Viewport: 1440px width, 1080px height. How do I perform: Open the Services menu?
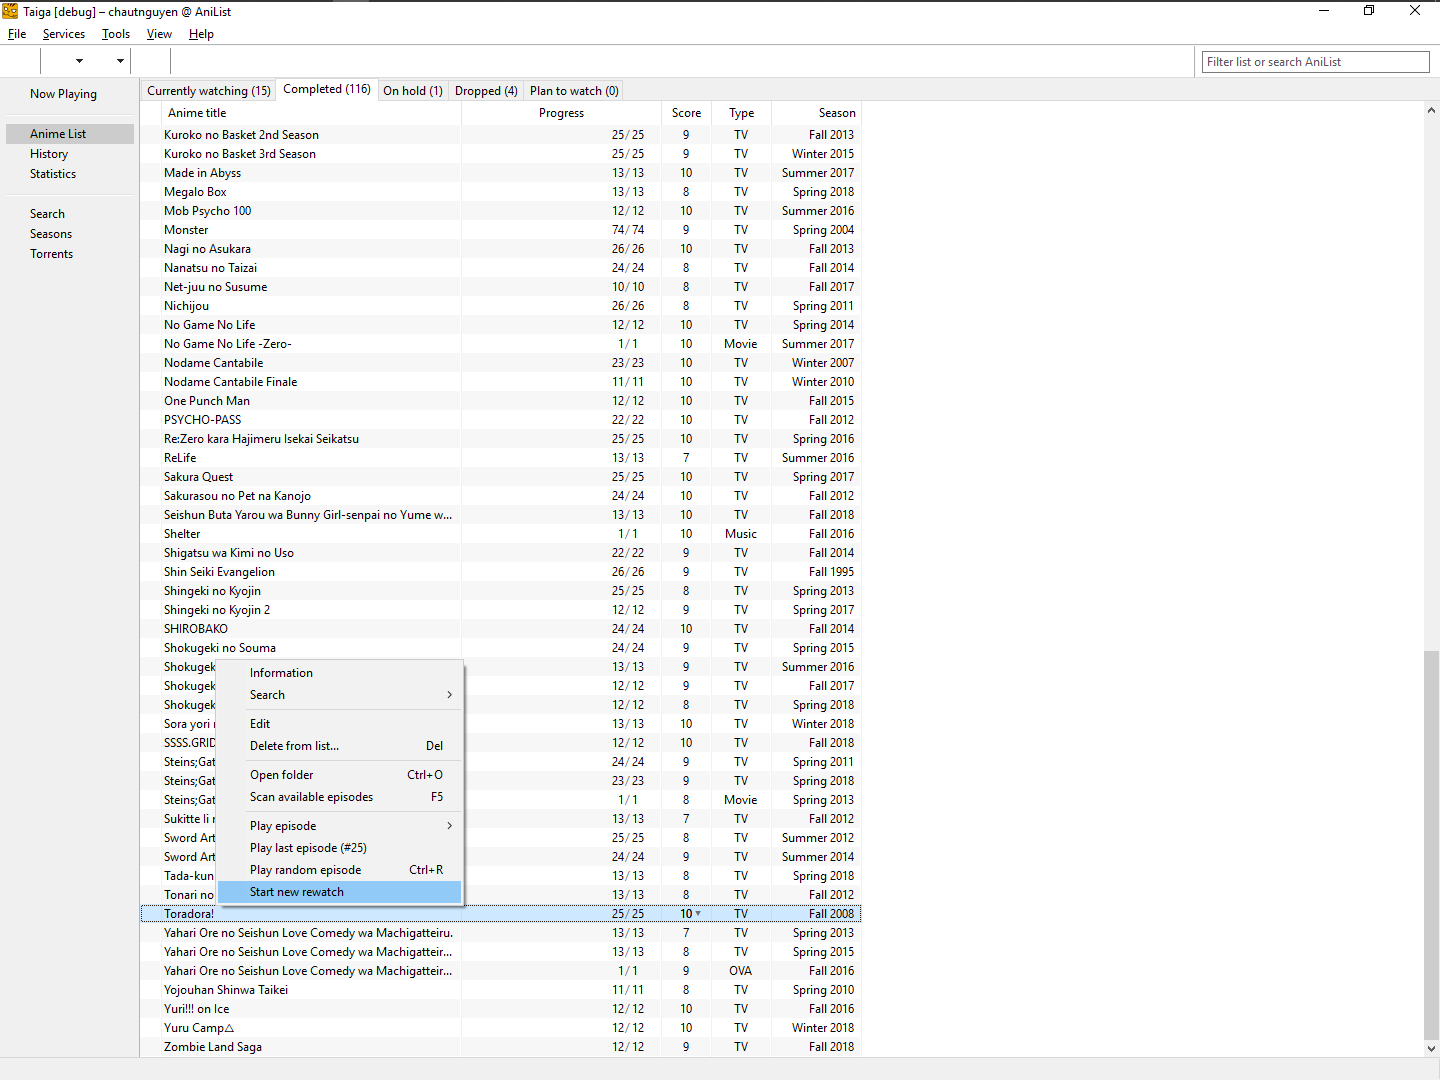pyautogui.click(x=64, y=34)
